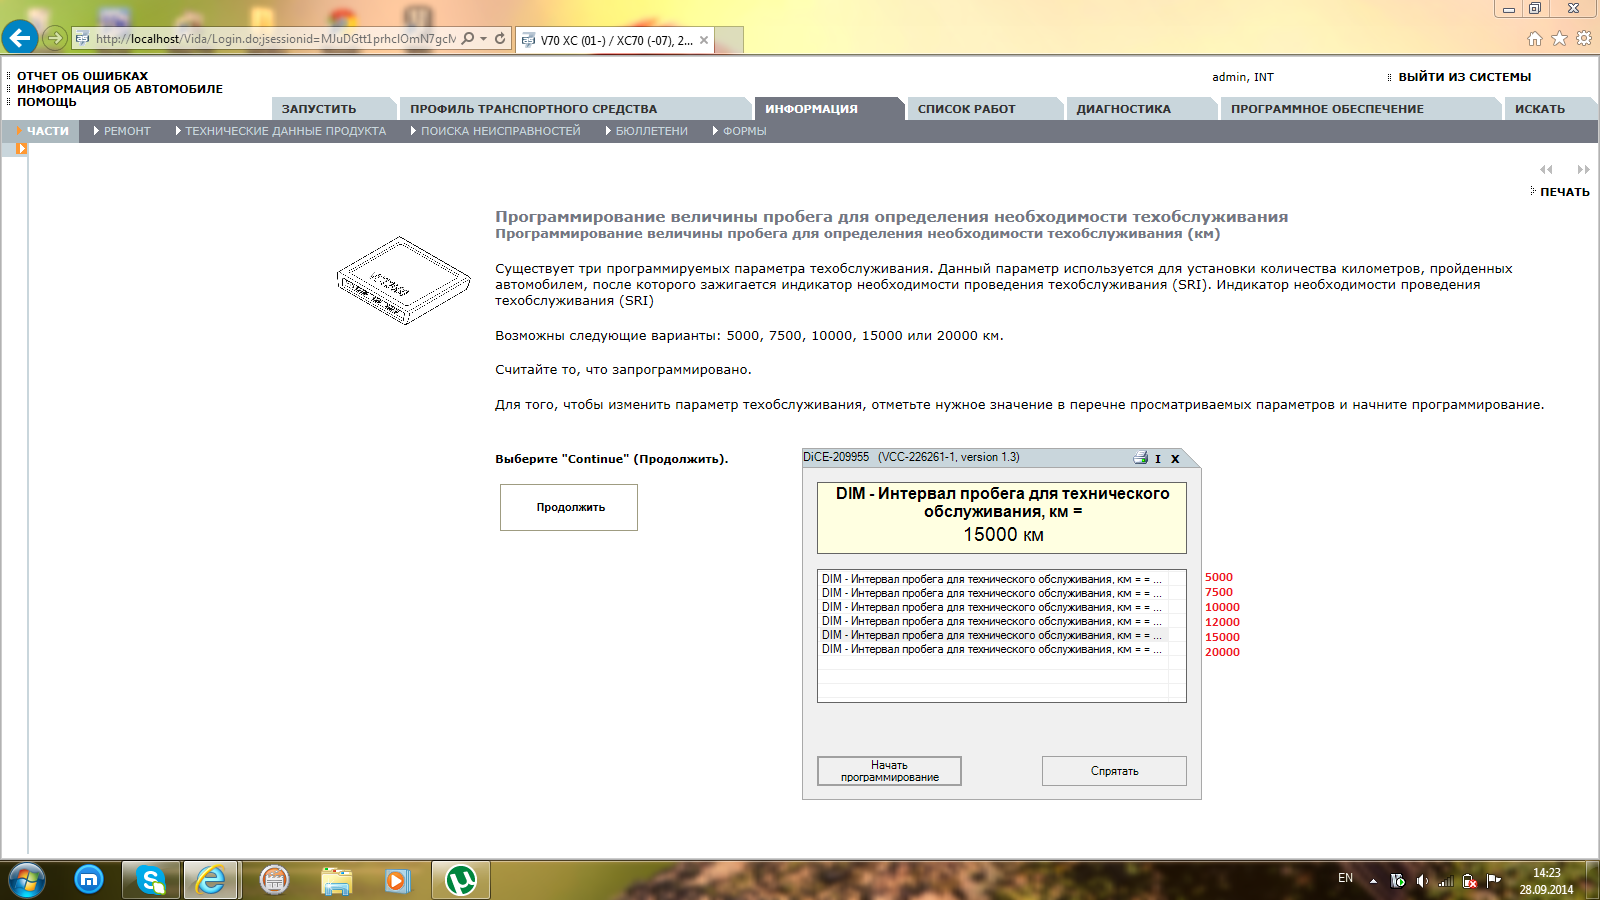The image size is (1600, 900).
Task: Open the address bar search dropdown arrow
Action: point(484,39)
